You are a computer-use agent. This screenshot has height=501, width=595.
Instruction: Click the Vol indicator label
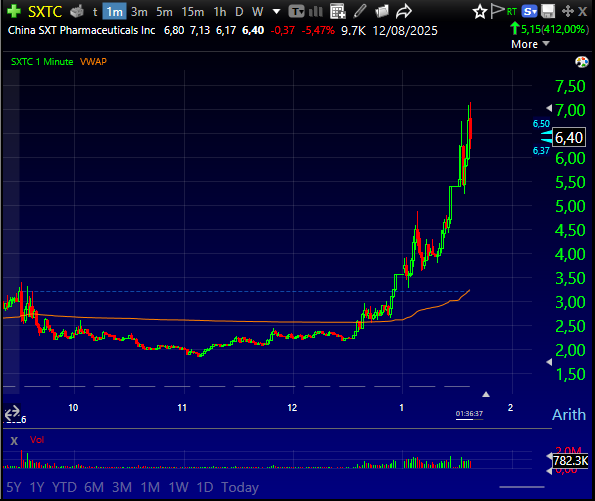coord(37,440)
